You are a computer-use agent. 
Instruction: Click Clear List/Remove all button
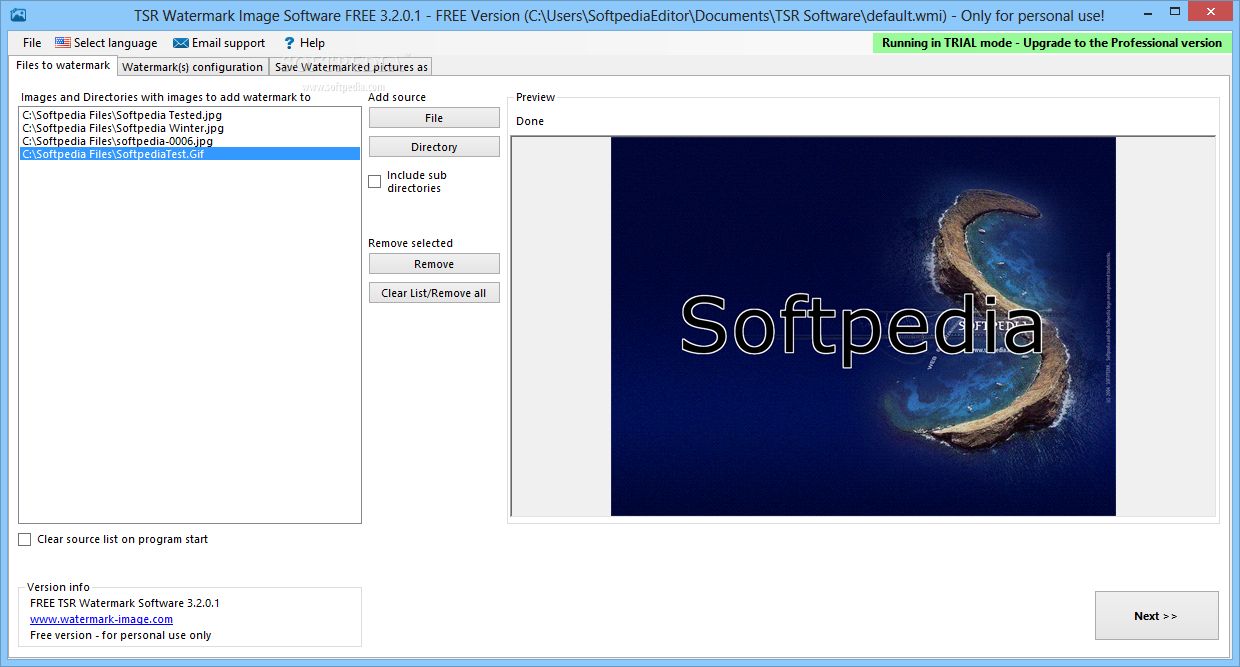point(434,293)
